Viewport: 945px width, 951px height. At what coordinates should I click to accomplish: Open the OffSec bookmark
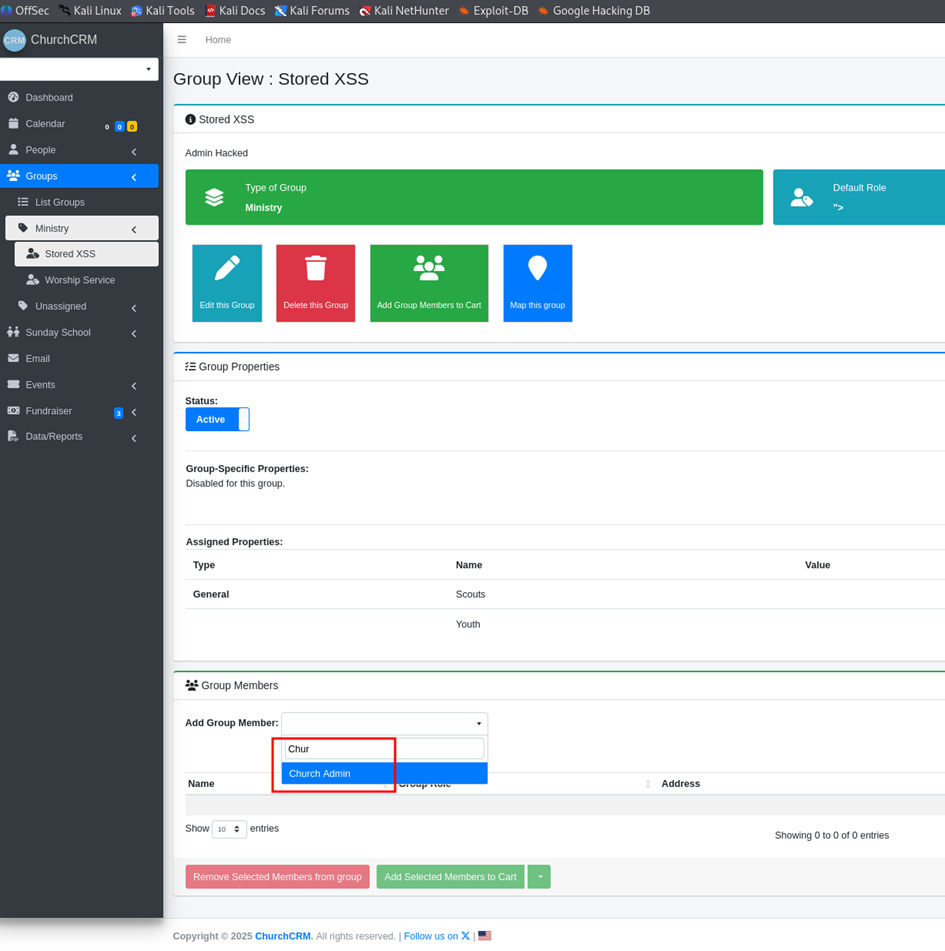tap(25, 10)
